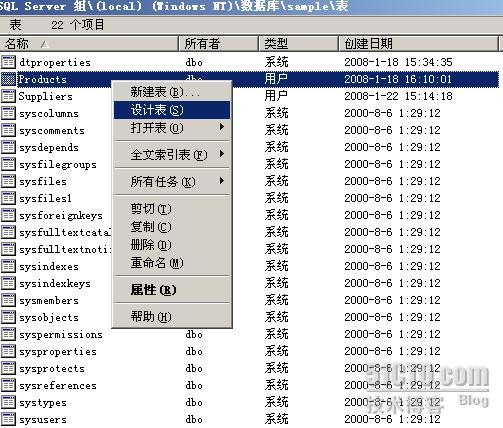Click 用户 type in the Suppliers row
Image resolution: width=503 pixels, height=428 pixels.
pos(276,96)
